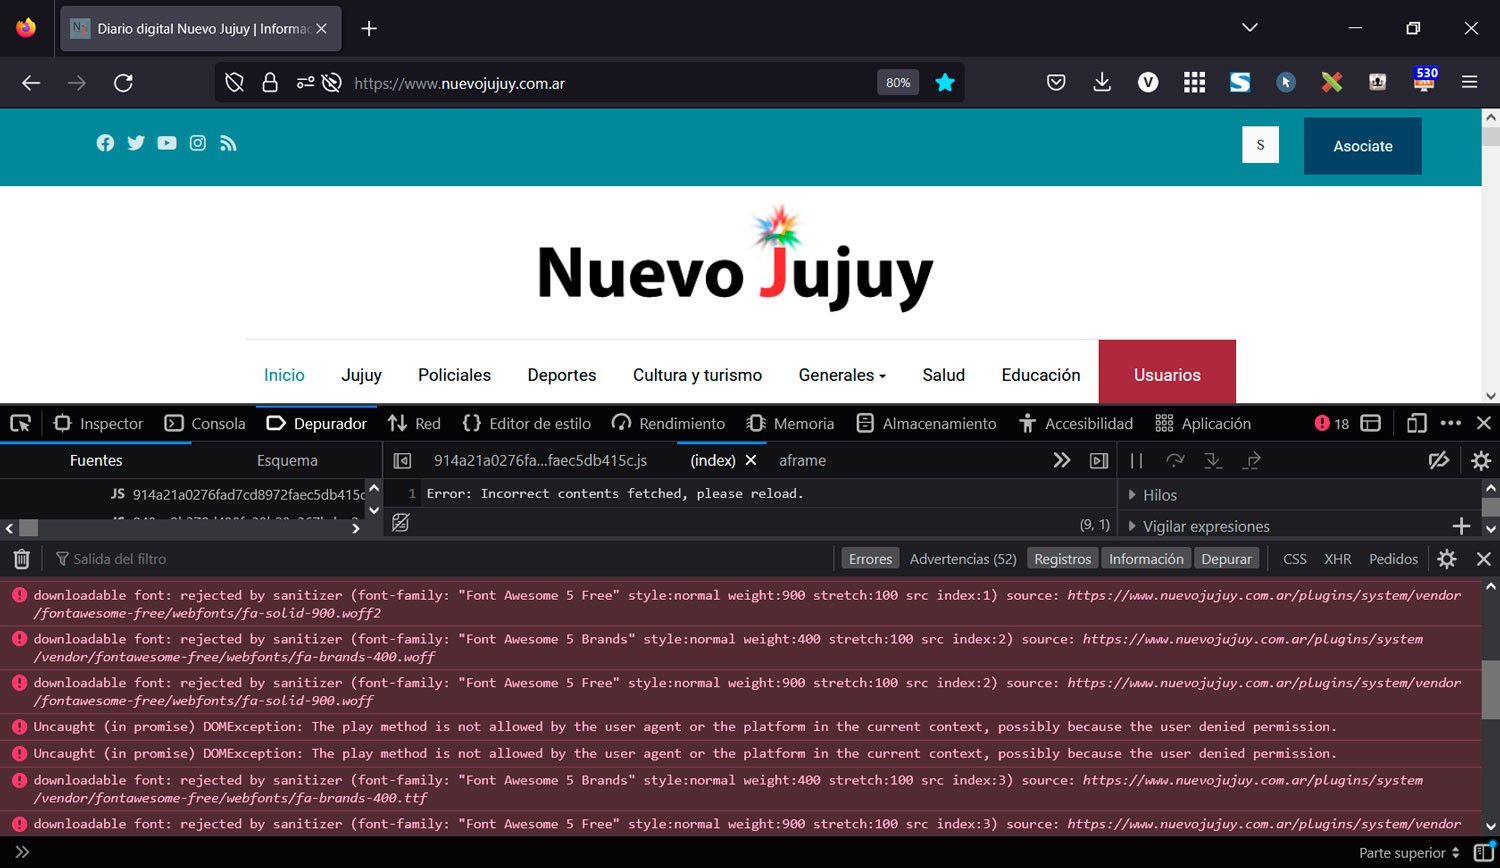Go to the Deportes section

click(562, 375)
